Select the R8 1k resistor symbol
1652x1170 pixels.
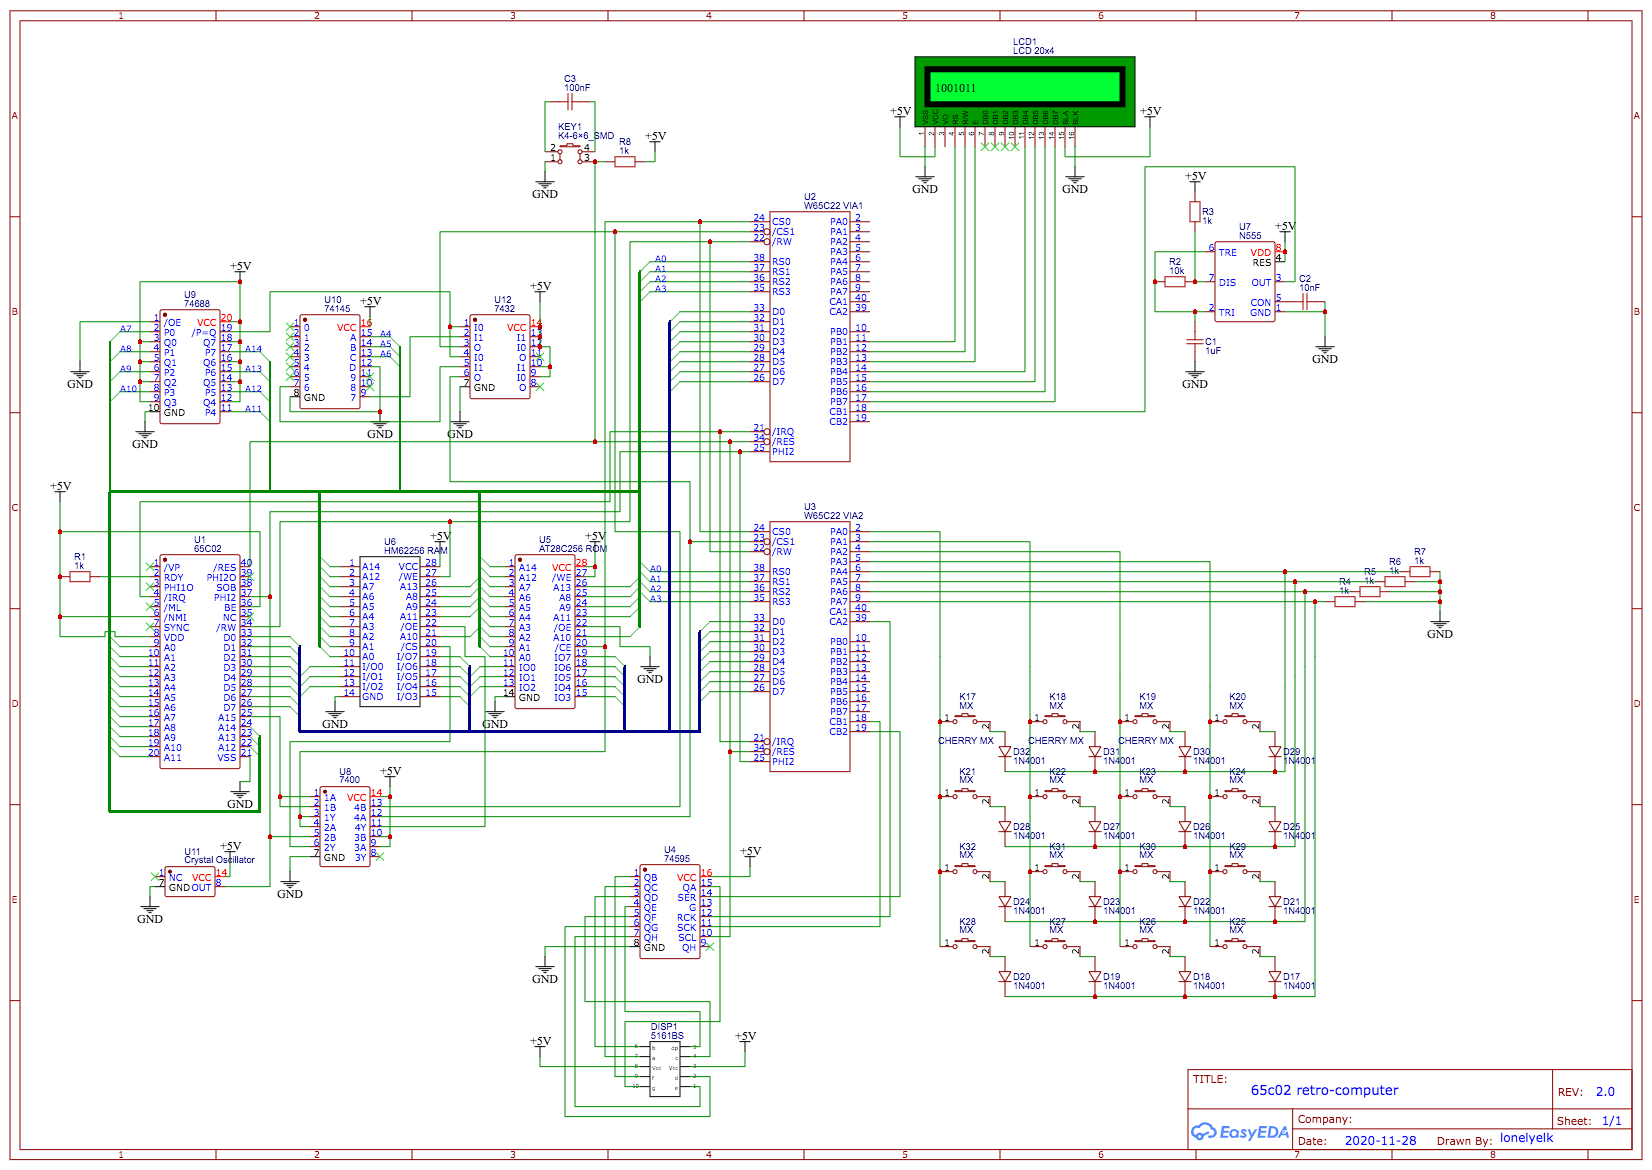[x=625, y=161]
